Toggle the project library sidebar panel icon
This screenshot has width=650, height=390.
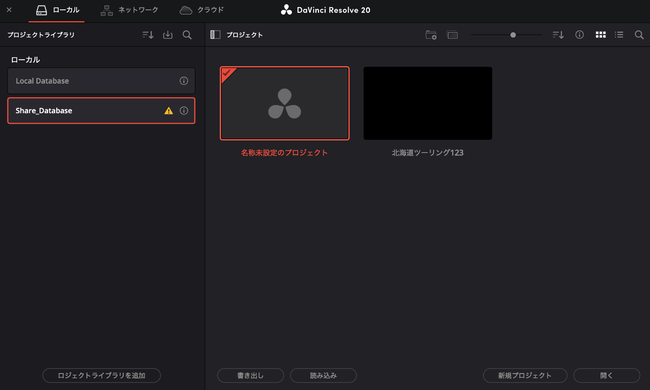click(x=215, y=35)
